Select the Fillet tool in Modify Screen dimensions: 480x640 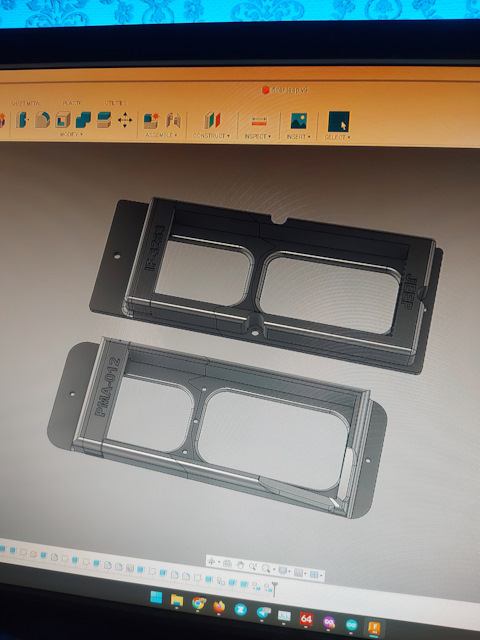(x=42, y=120)
